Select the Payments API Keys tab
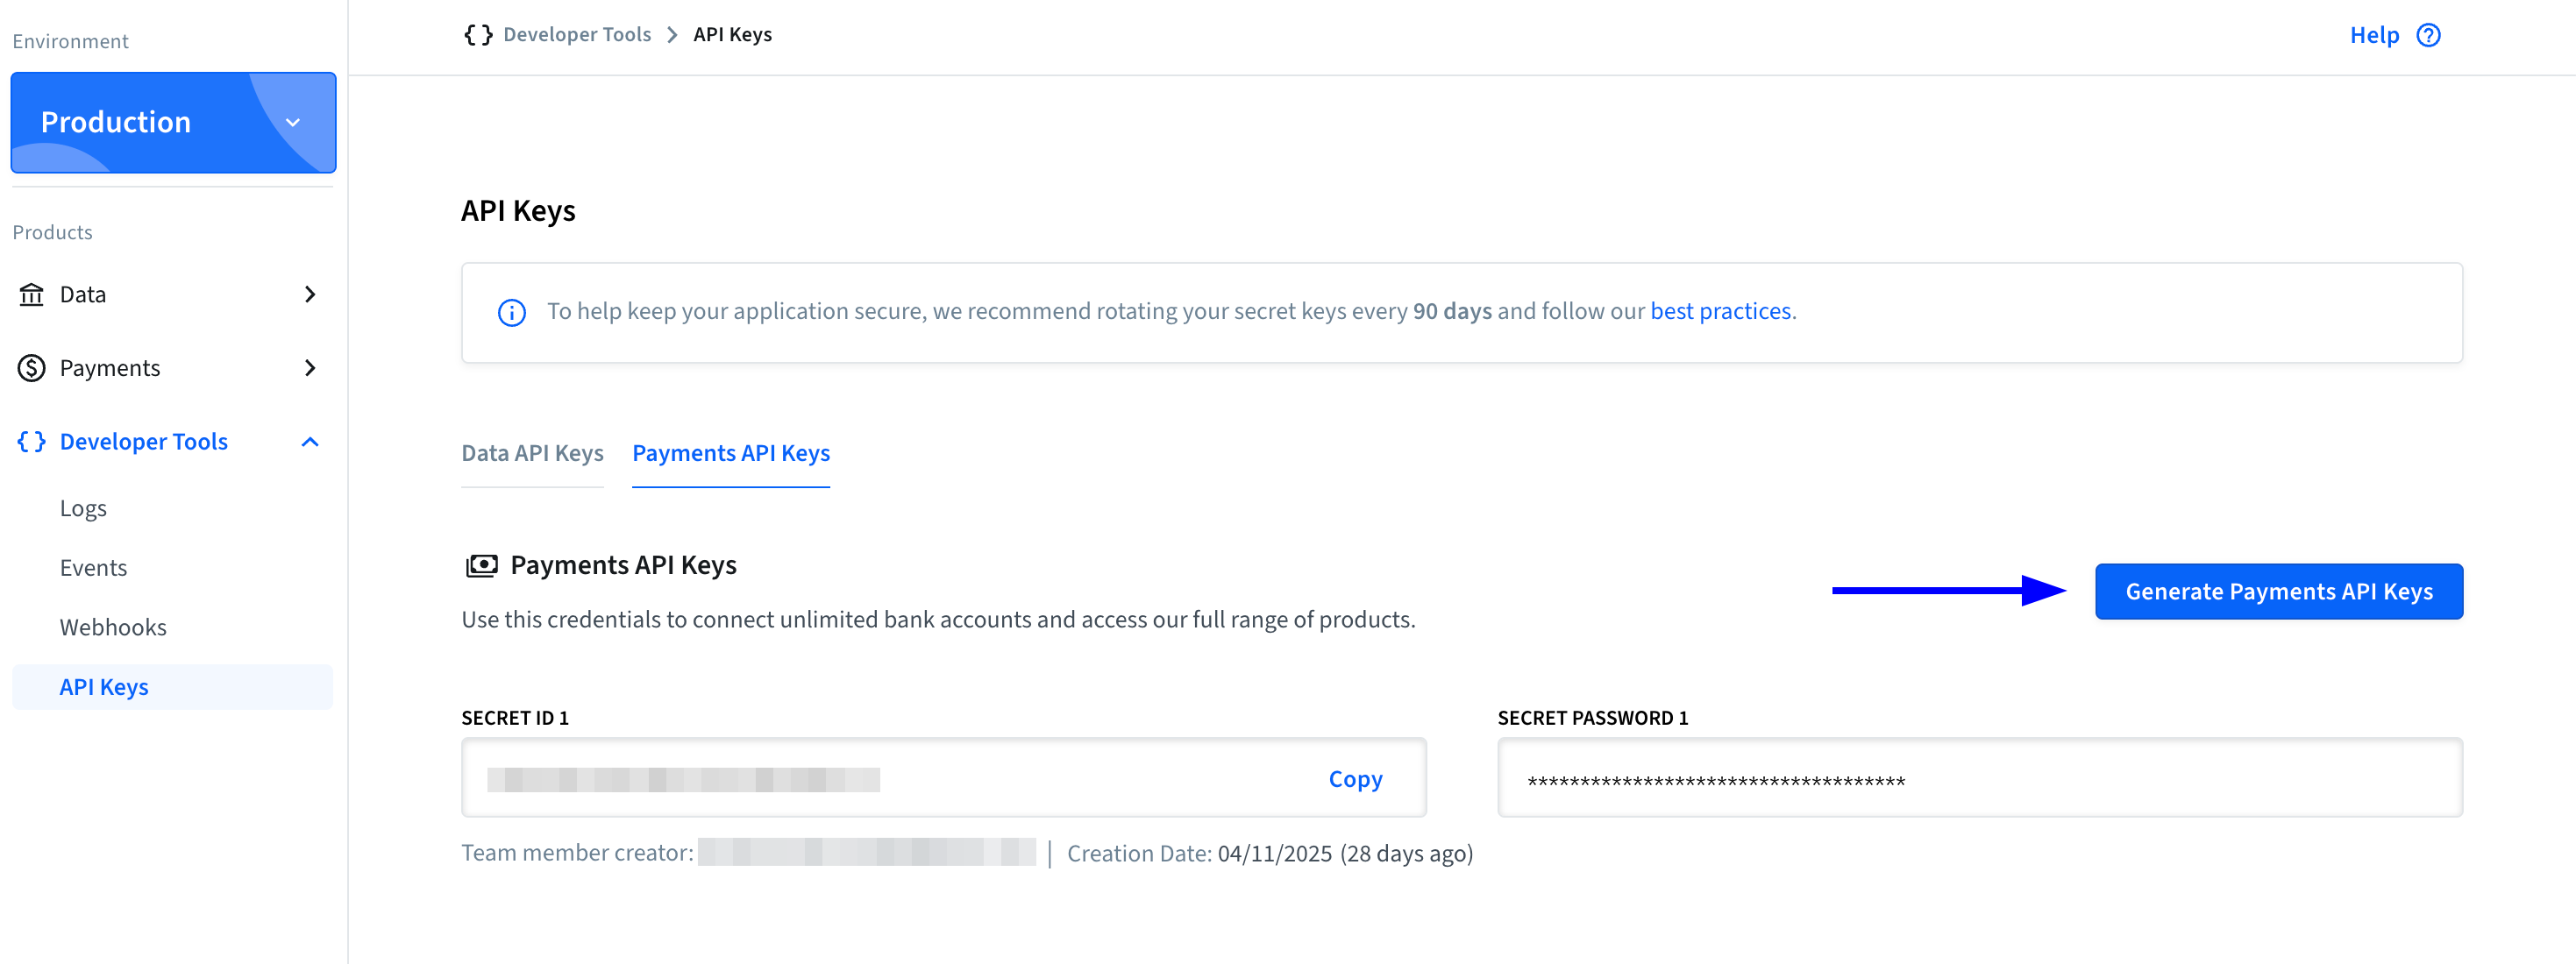 pyautogui.click(x=730, y=453)
